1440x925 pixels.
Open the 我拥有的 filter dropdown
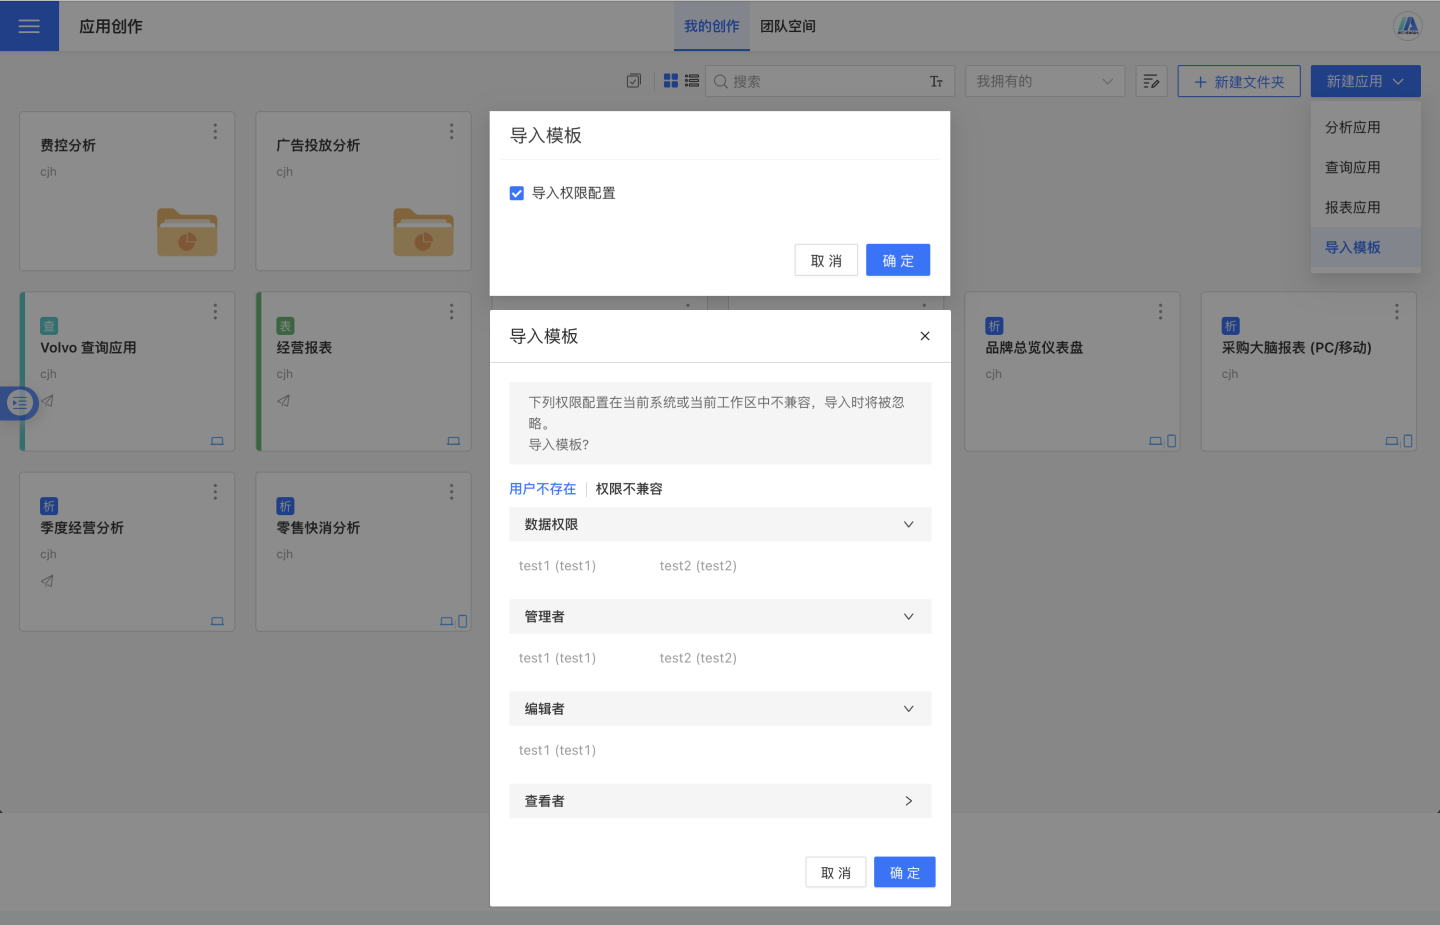click(1044, 82)
